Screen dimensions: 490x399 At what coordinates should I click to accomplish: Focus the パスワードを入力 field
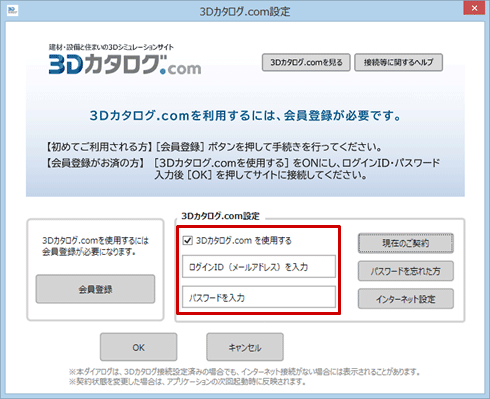tap(259, 297)
